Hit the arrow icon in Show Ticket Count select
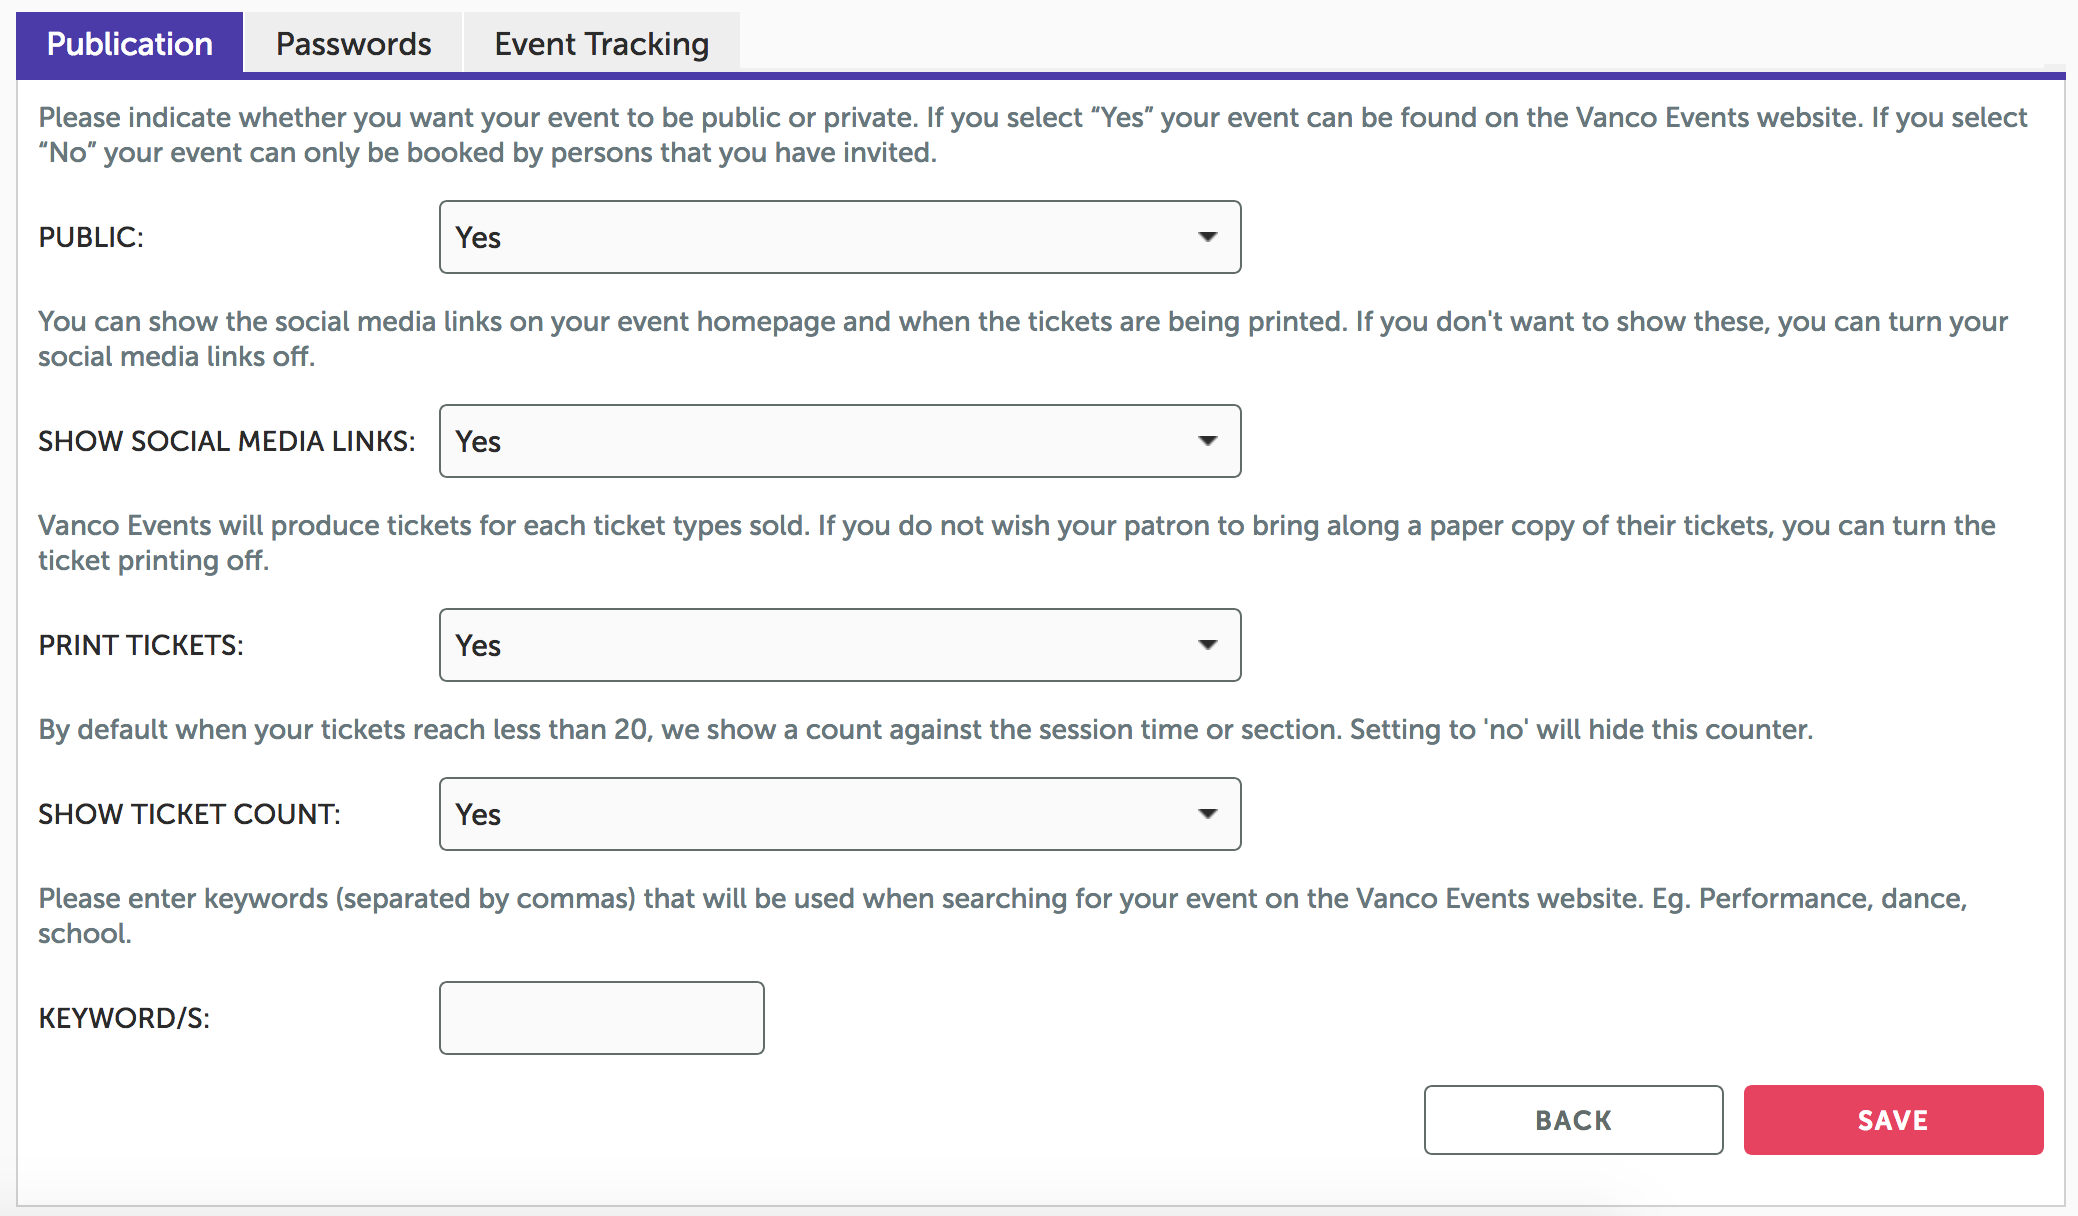 [x=1208, y=814]
